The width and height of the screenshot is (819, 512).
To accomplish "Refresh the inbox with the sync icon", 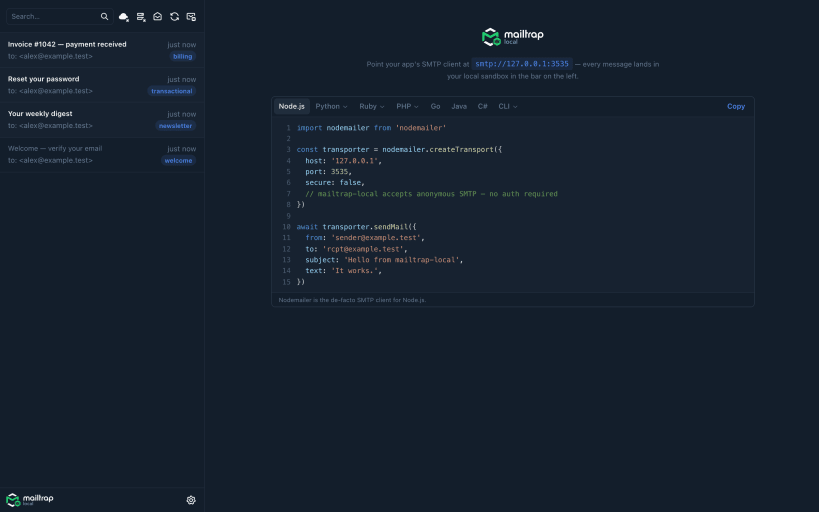I will coord(174,17).
